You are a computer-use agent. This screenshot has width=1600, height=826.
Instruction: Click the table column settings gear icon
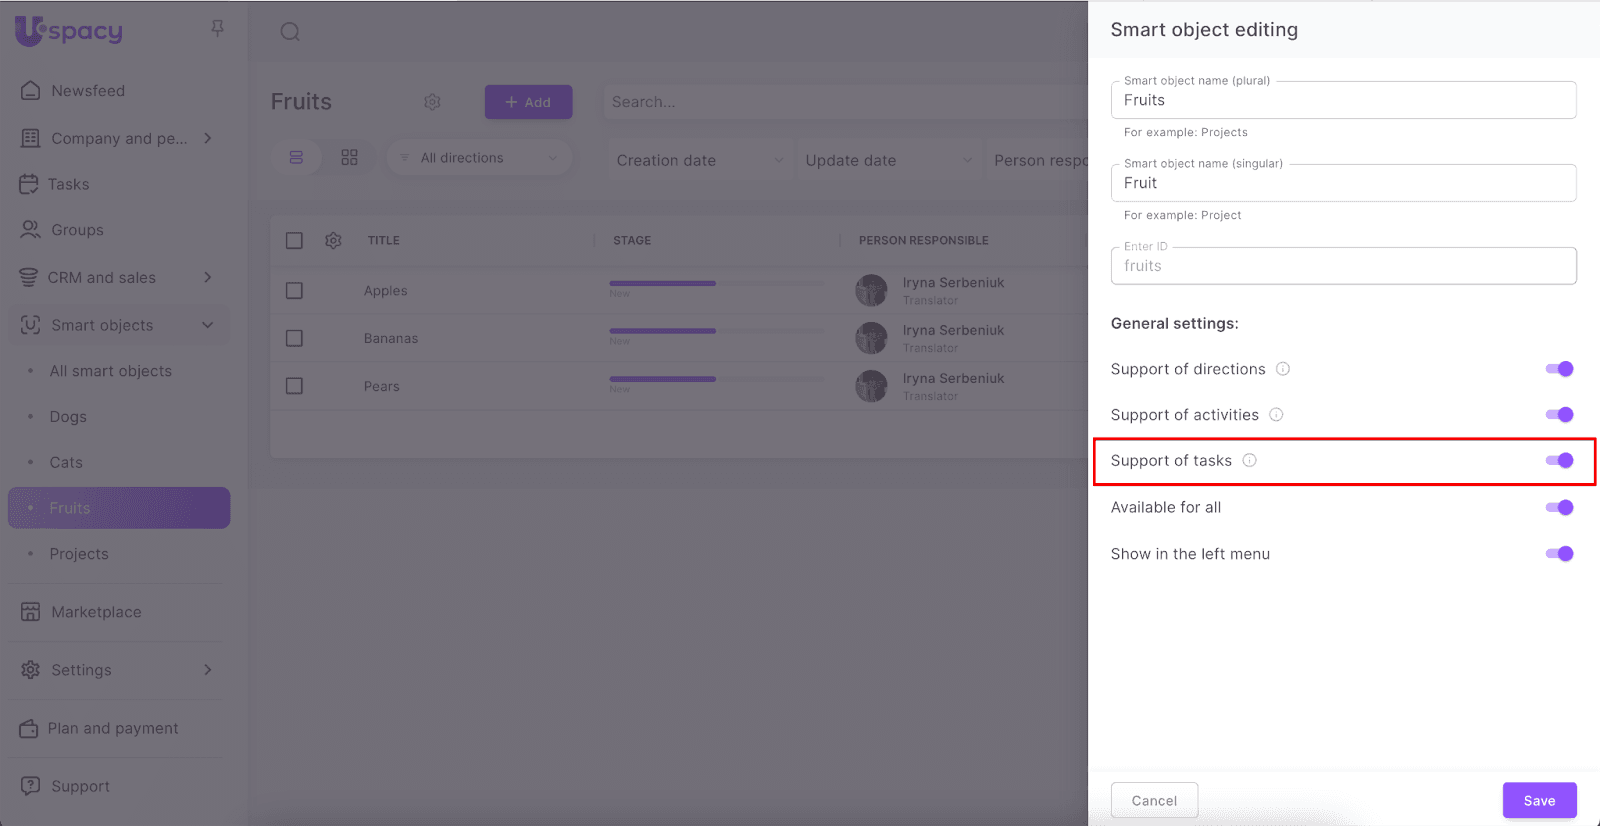point(333,241)
